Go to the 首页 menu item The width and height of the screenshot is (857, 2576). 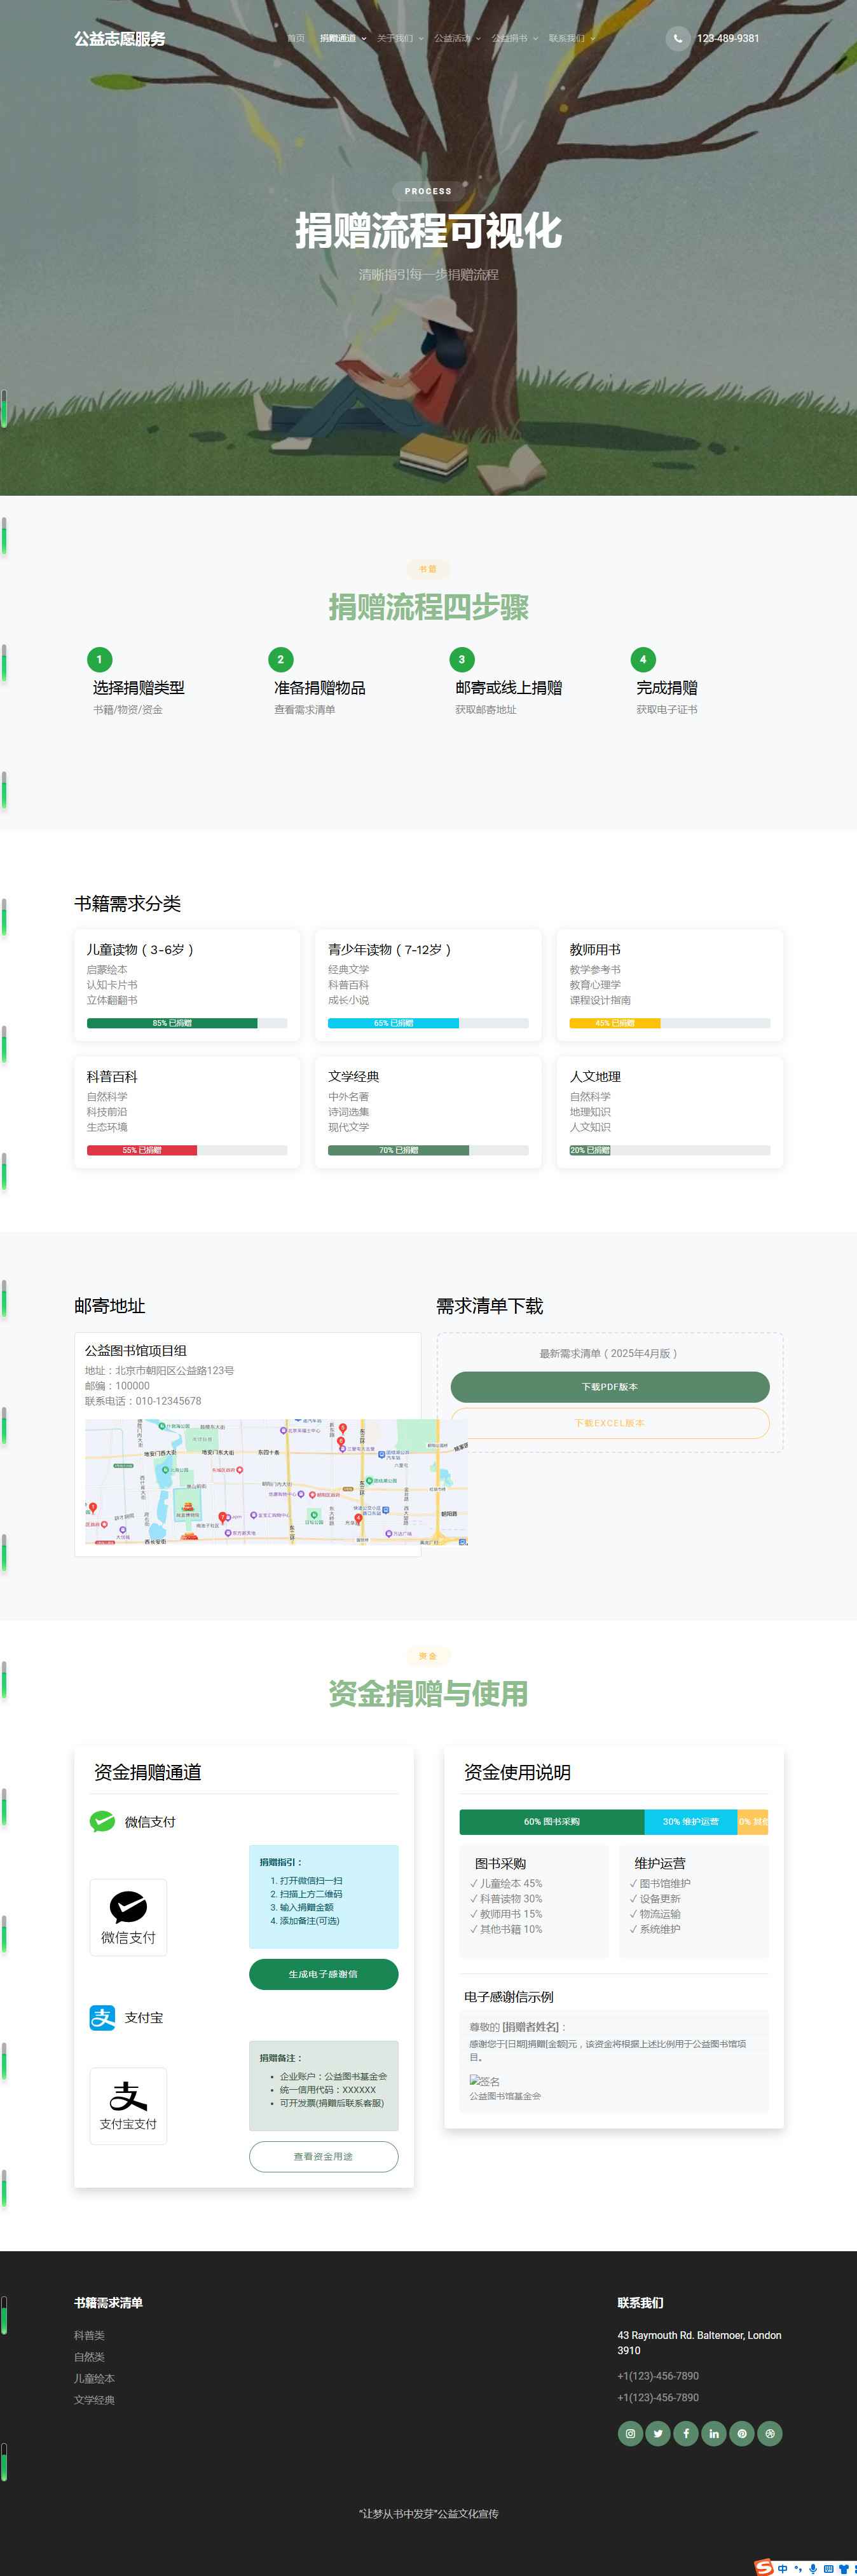(296, 38)
